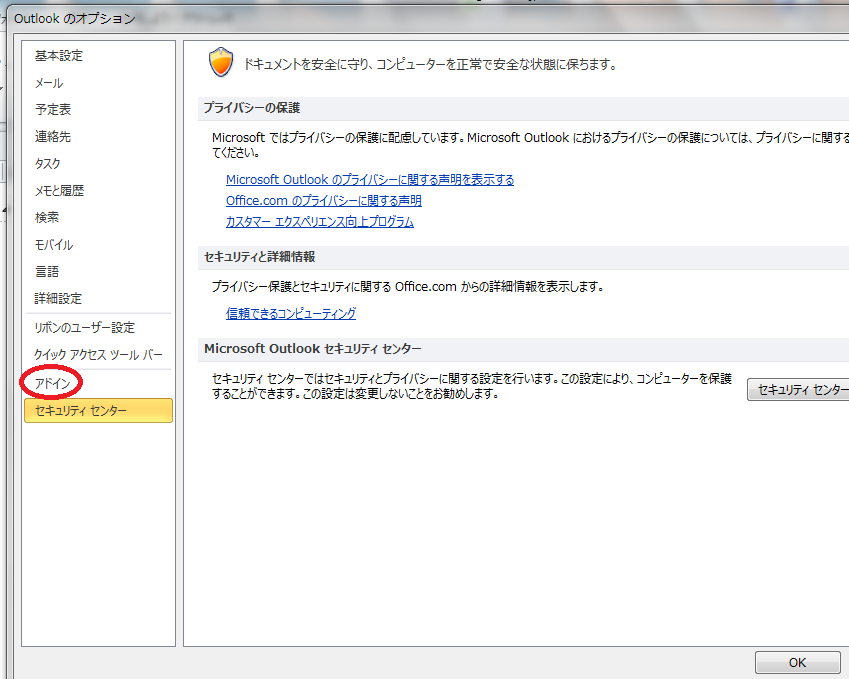Open クイック アクセス ツール バー settings
Viewport: 849px width, 679px height.
click(x=98, y=355)
